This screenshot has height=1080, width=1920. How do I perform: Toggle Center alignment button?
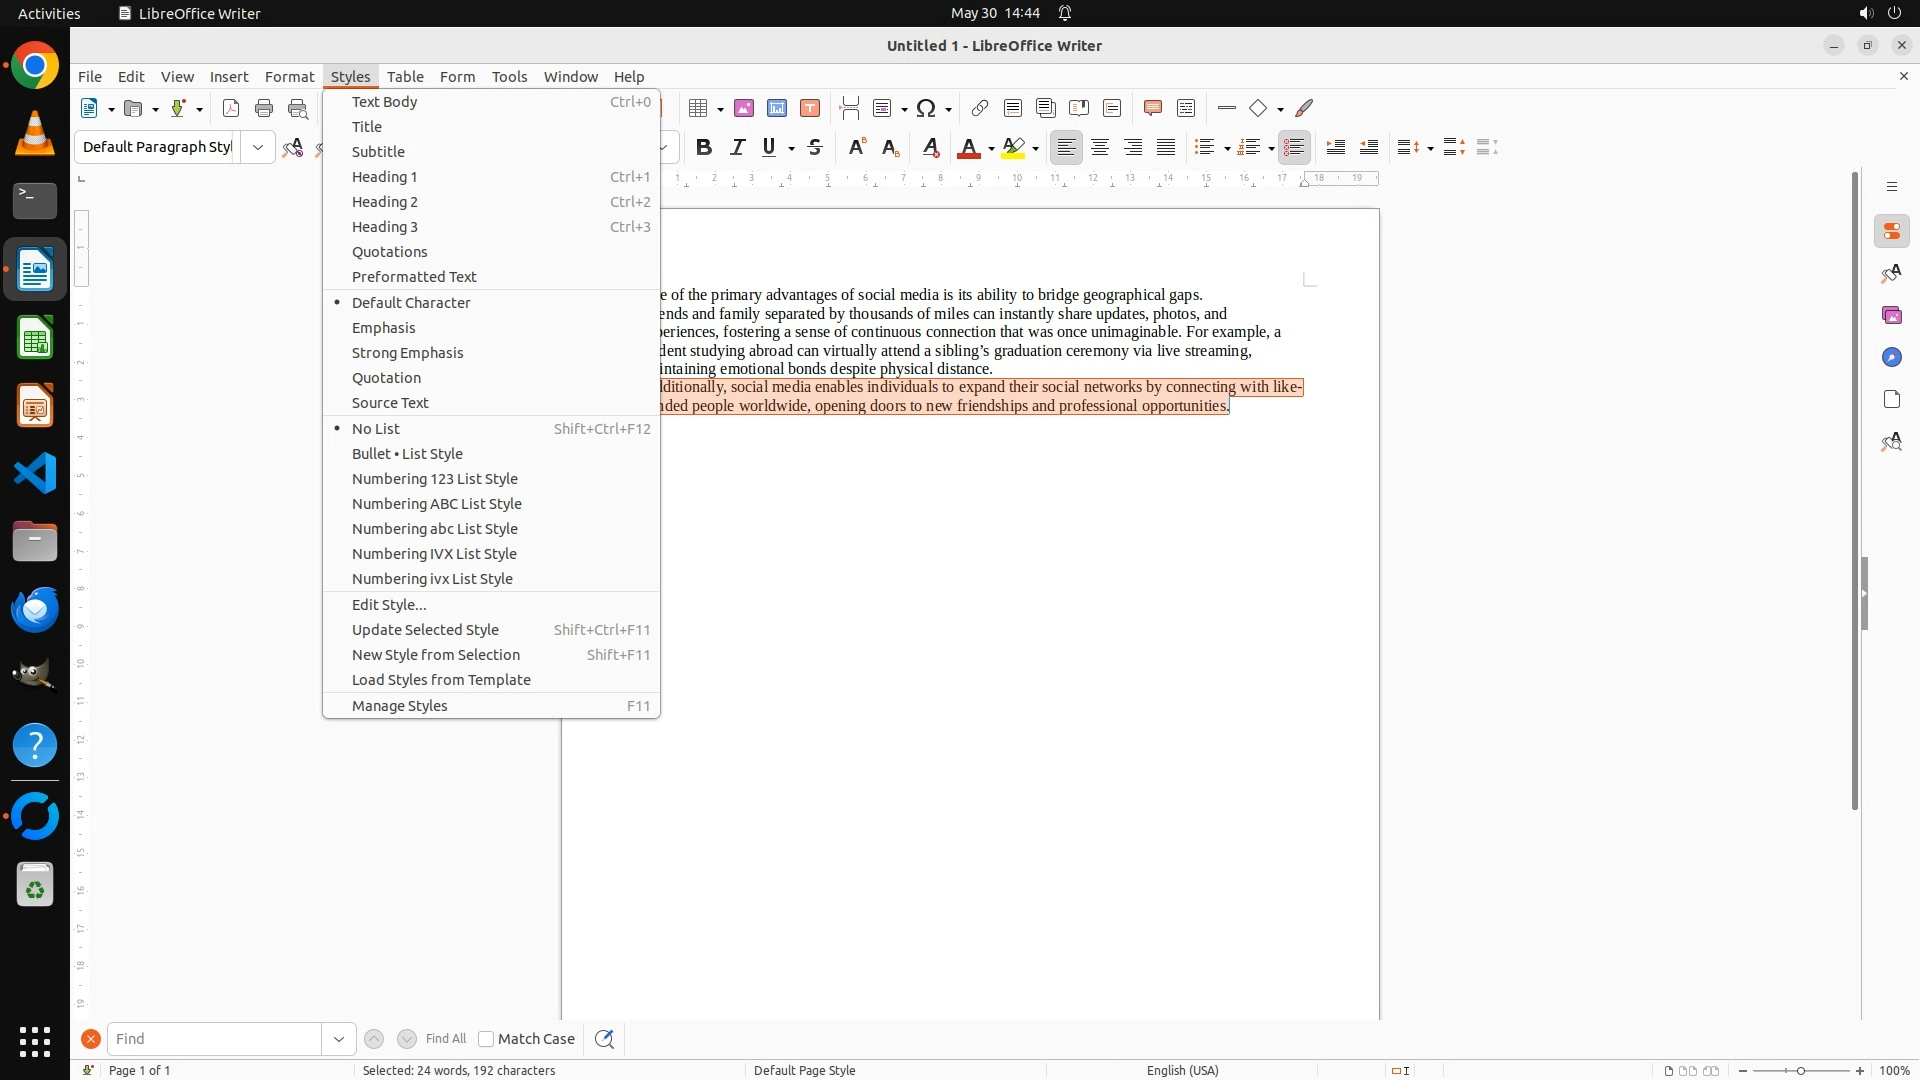[x=1100, y=147]
